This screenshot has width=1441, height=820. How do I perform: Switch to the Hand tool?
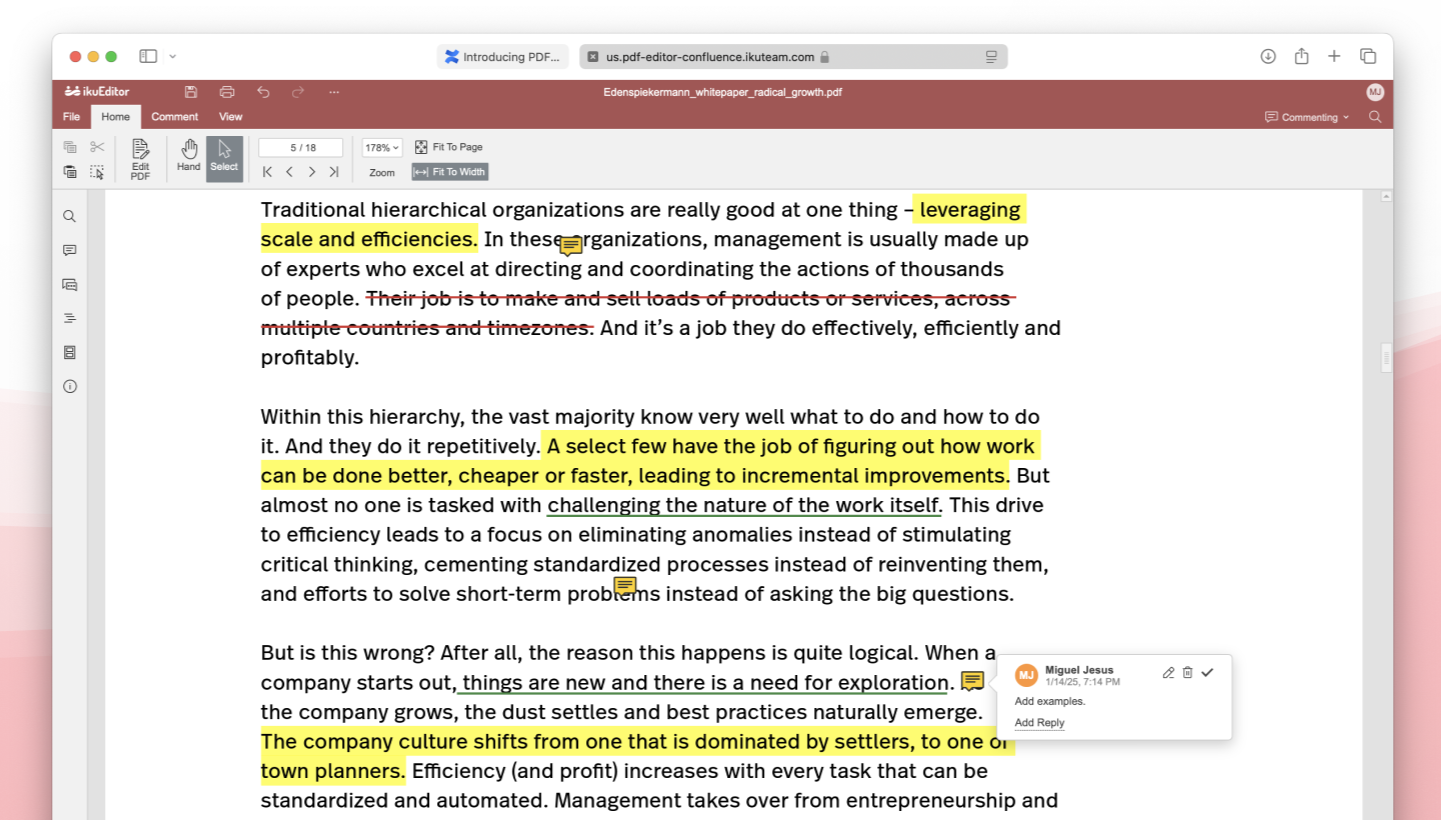point(189,156)
